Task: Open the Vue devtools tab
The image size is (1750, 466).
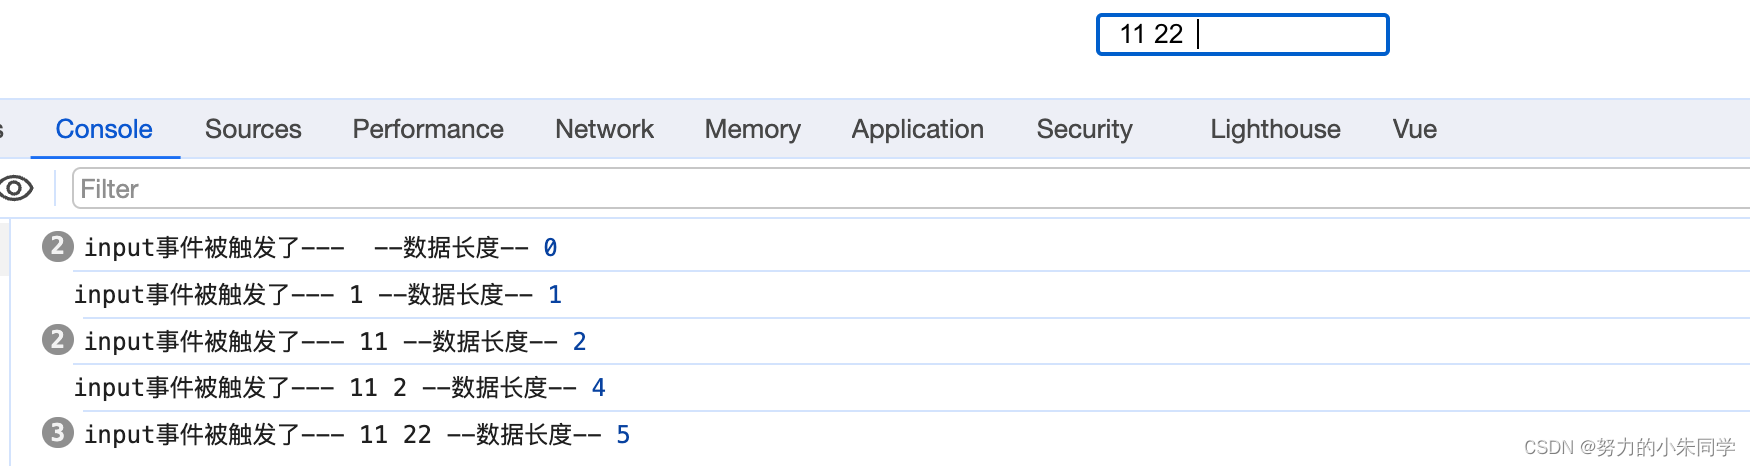Action: point(1414,129)
